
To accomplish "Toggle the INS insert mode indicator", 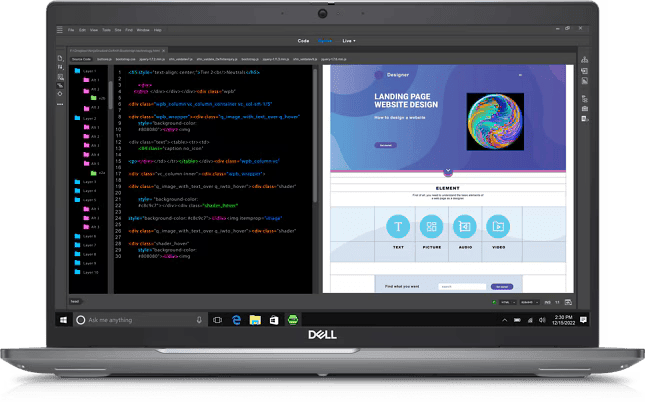I will pos(548,302).
